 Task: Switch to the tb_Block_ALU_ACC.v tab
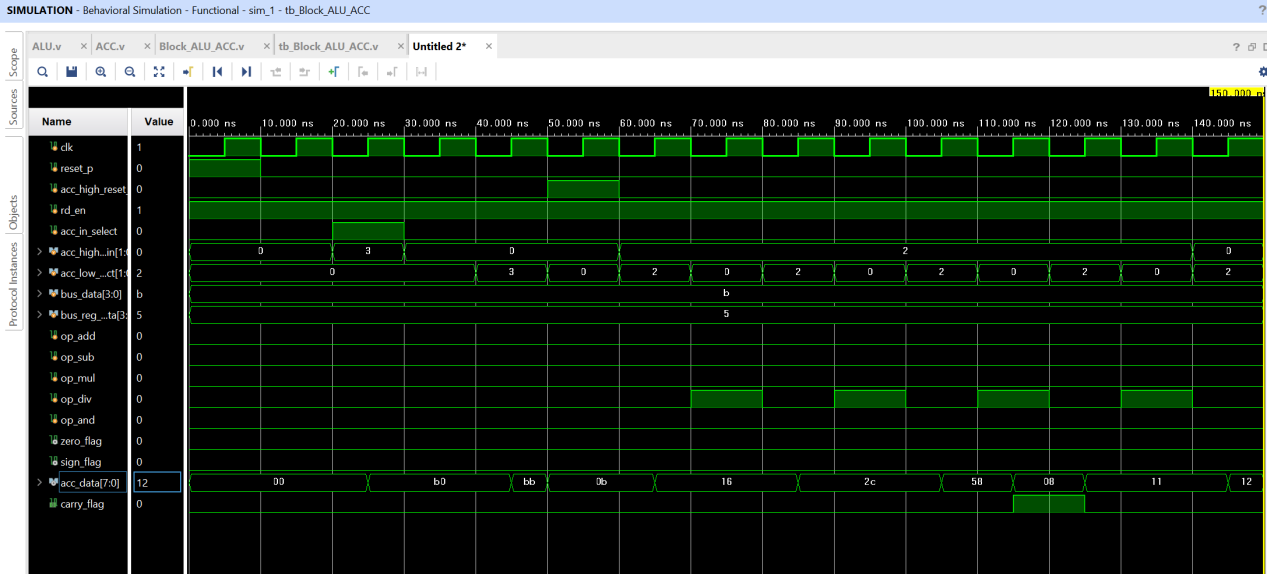328,46
